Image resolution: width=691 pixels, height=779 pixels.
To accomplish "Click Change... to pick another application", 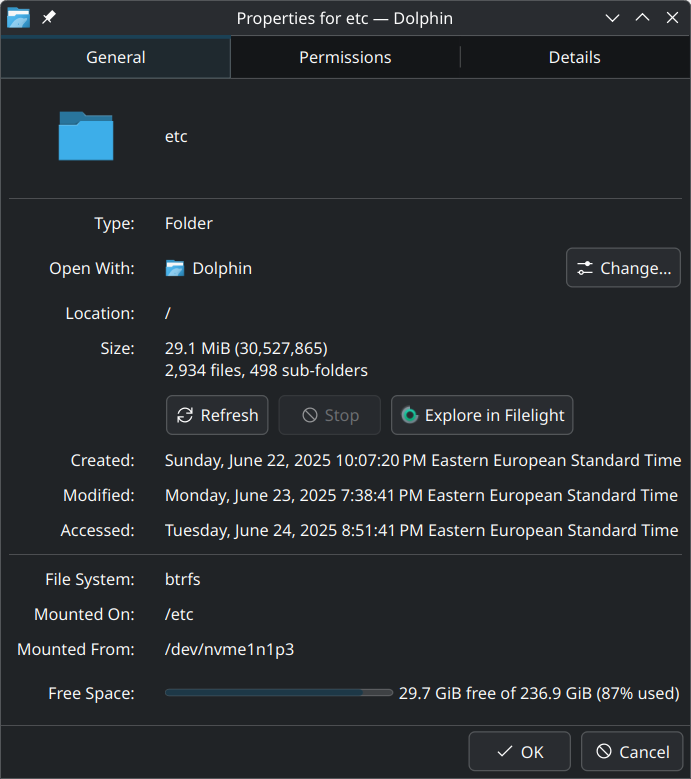I will coord(623,268).
